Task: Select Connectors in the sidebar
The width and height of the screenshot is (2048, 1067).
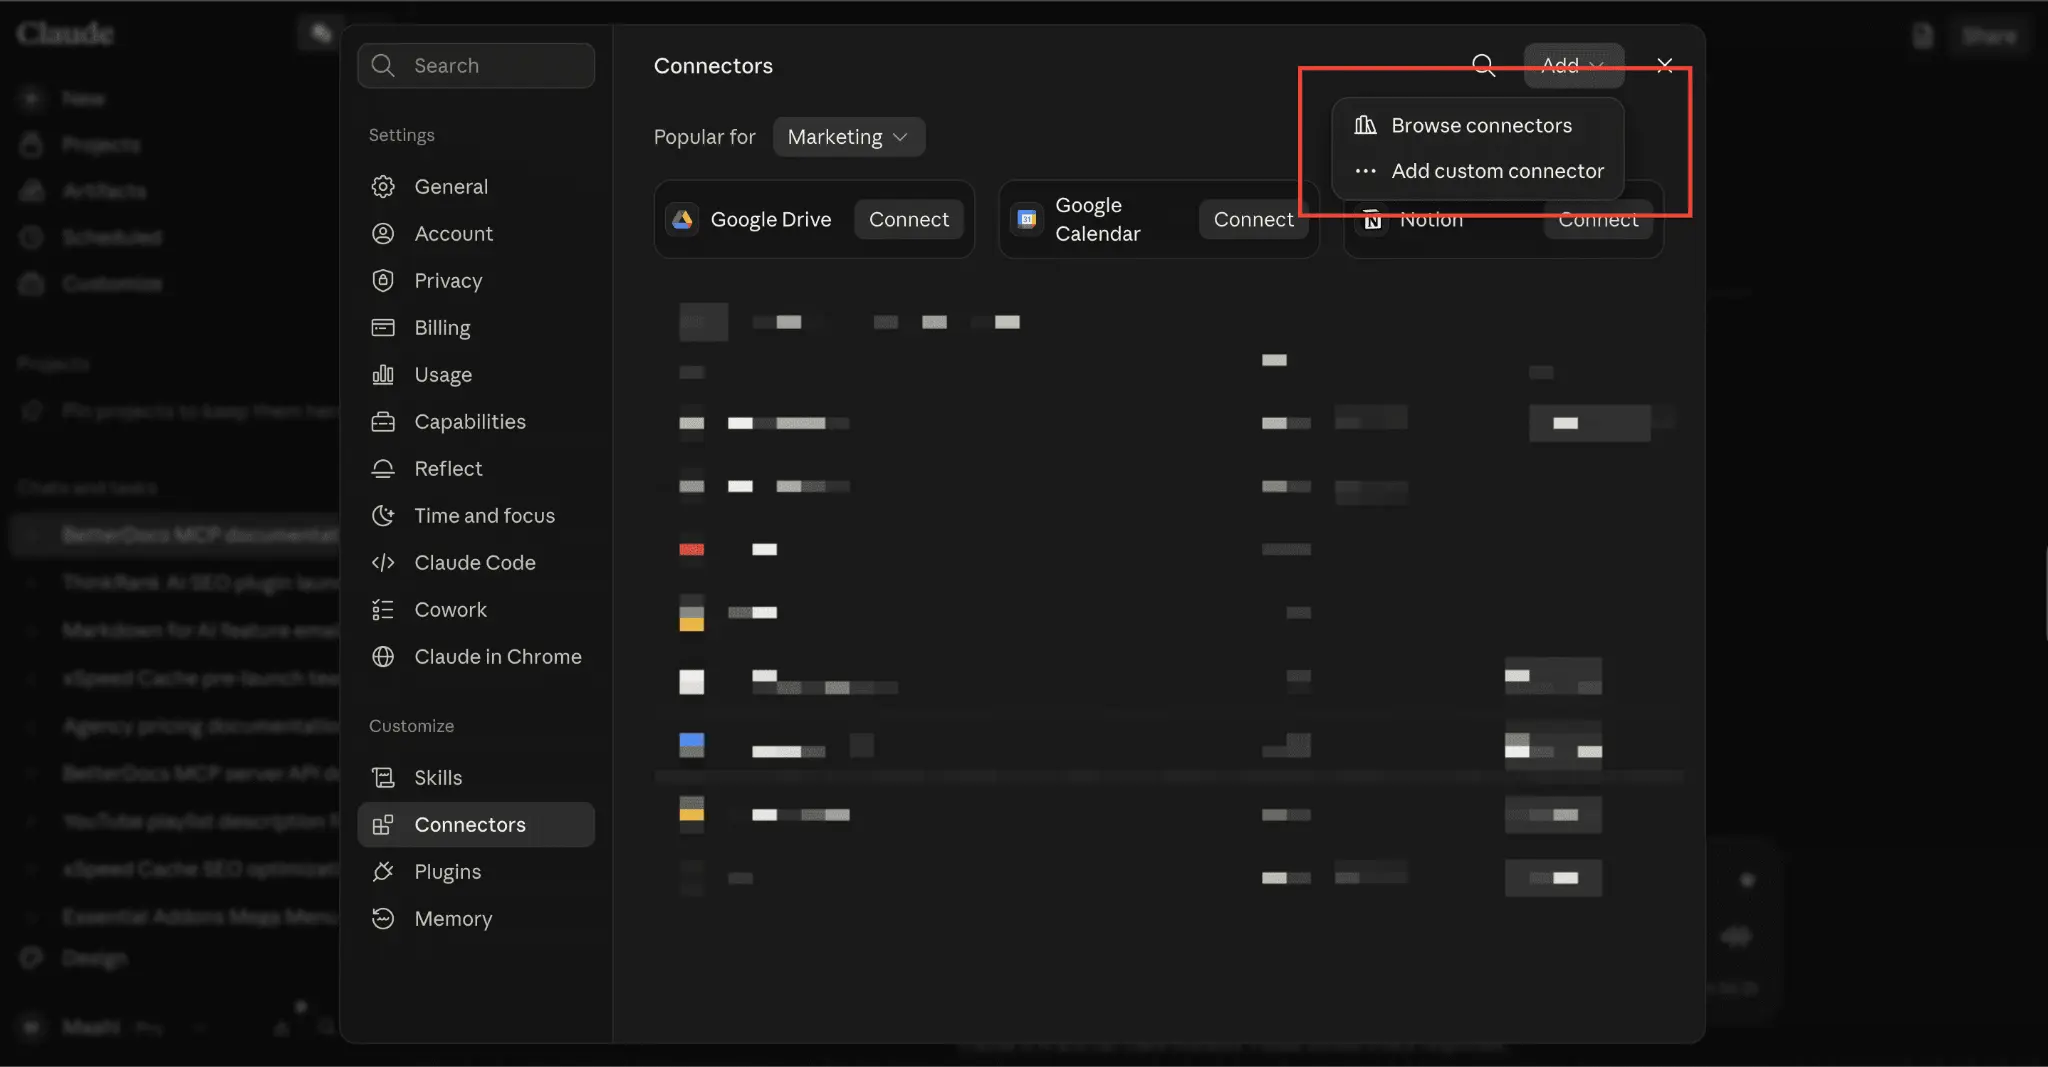Action: click(476, 825)
